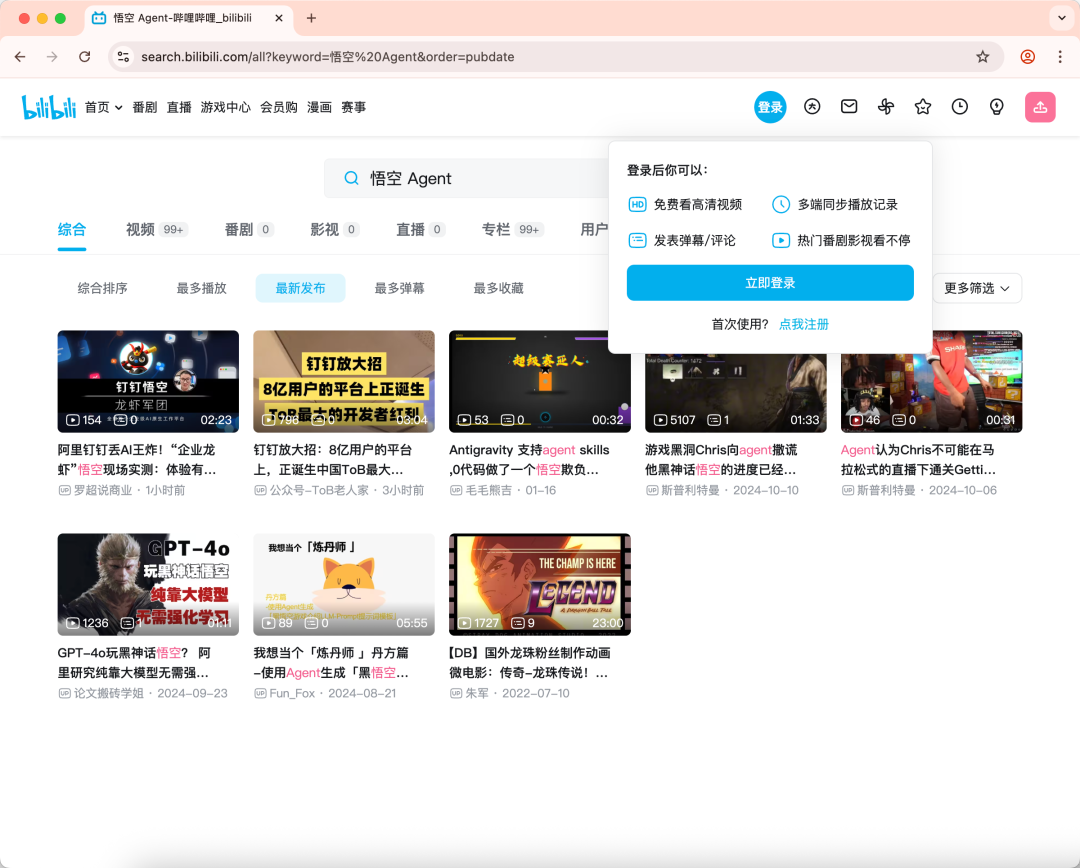Open the bilibili message inbox envelope icon

(x=849, y=106)
